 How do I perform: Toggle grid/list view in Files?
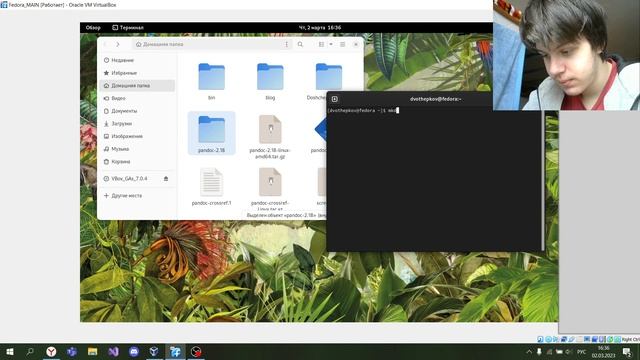322,44
